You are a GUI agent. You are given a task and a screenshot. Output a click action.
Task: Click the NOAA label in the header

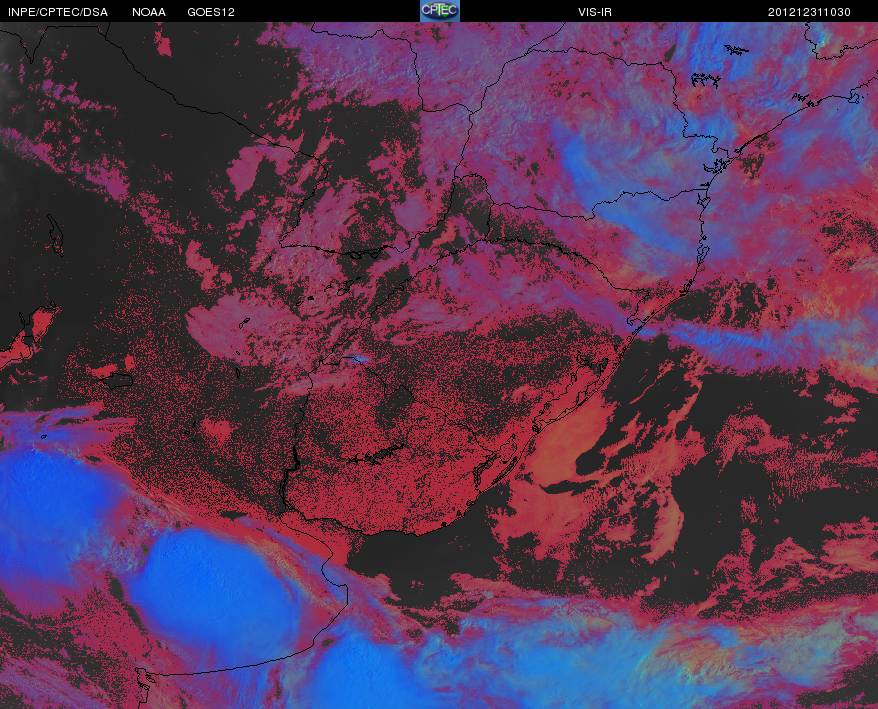tap(149, 12)
